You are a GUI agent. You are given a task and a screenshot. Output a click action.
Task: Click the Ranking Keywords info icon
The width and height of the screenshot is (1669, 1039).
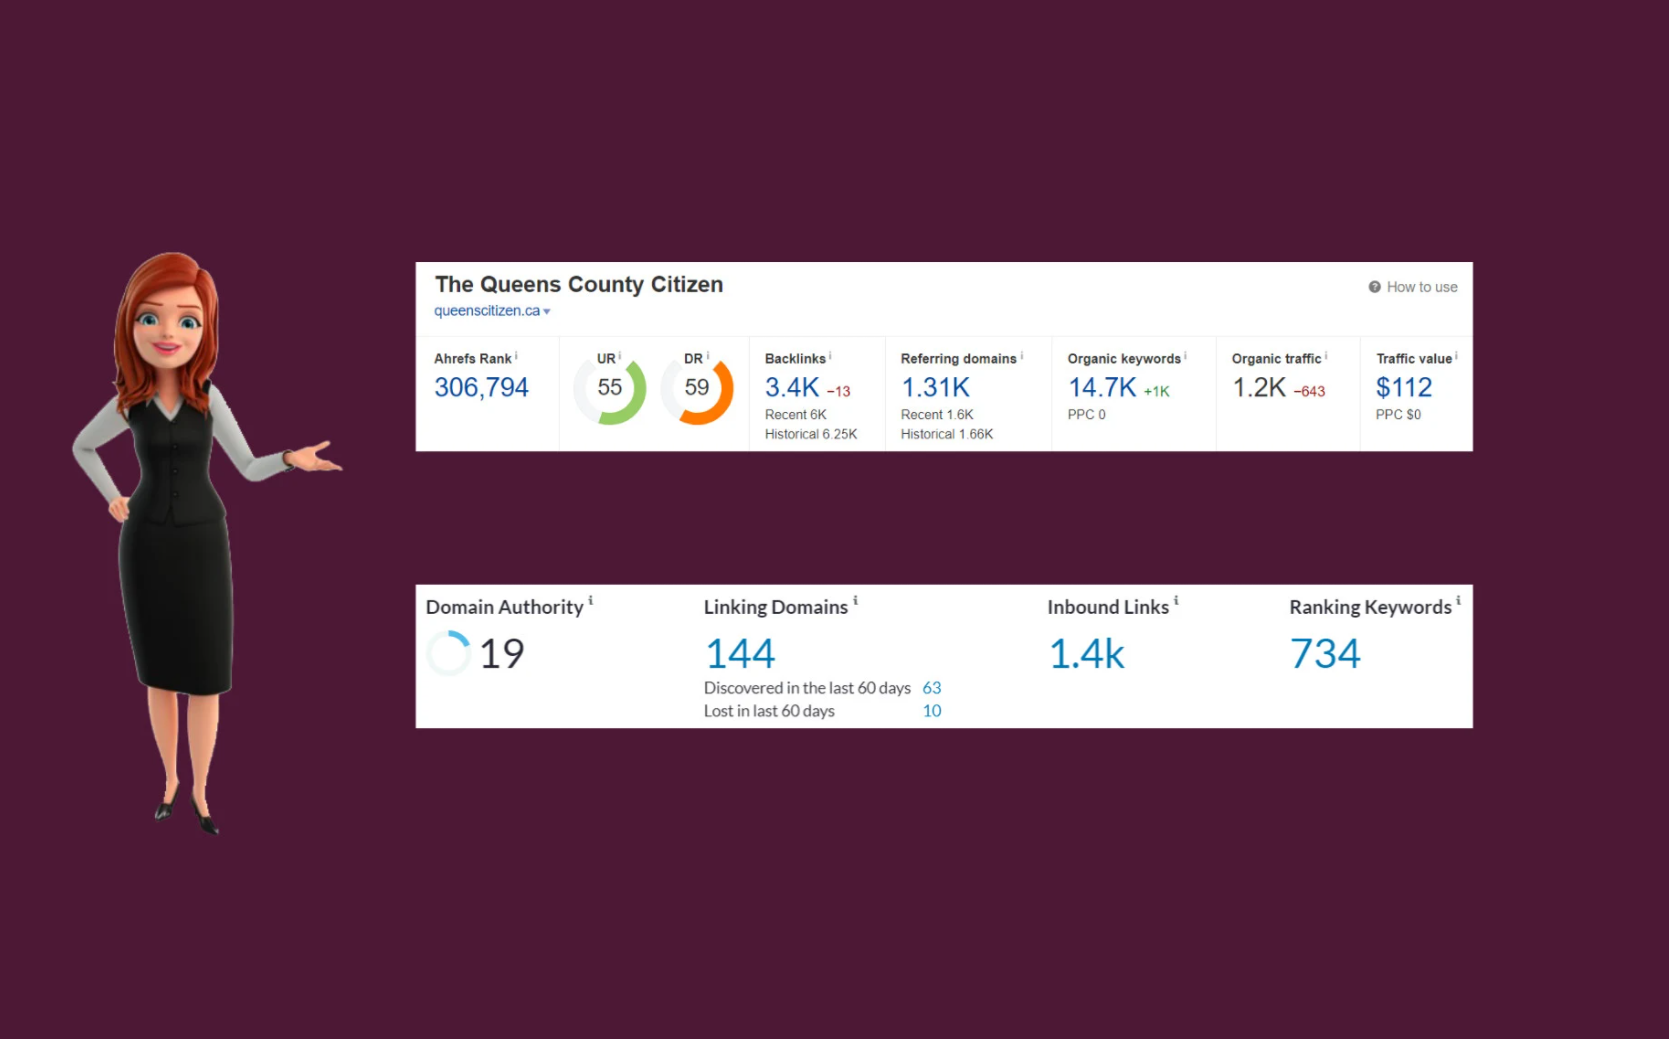click(1458, 600)
